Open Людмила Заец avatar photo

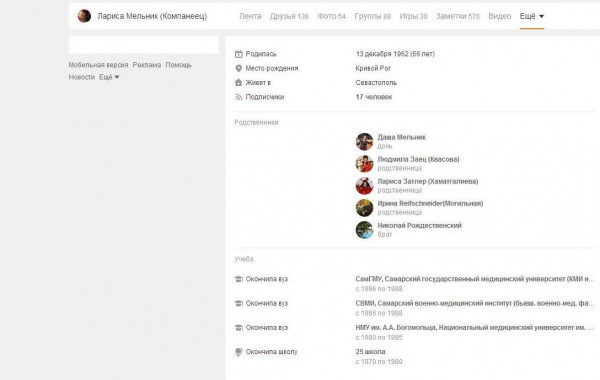point(364,164)
